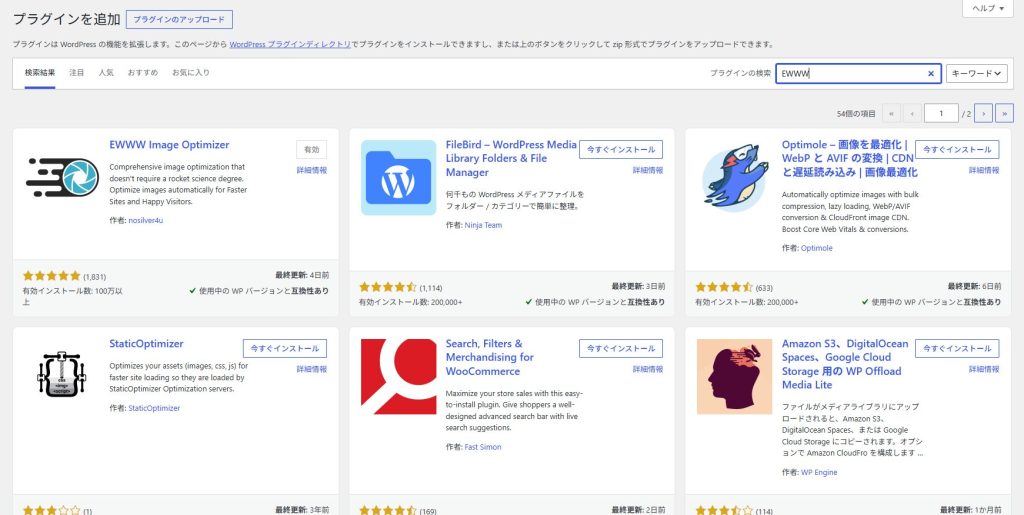Open the Amazon S3 WP Offload Media title

point(844,364)
